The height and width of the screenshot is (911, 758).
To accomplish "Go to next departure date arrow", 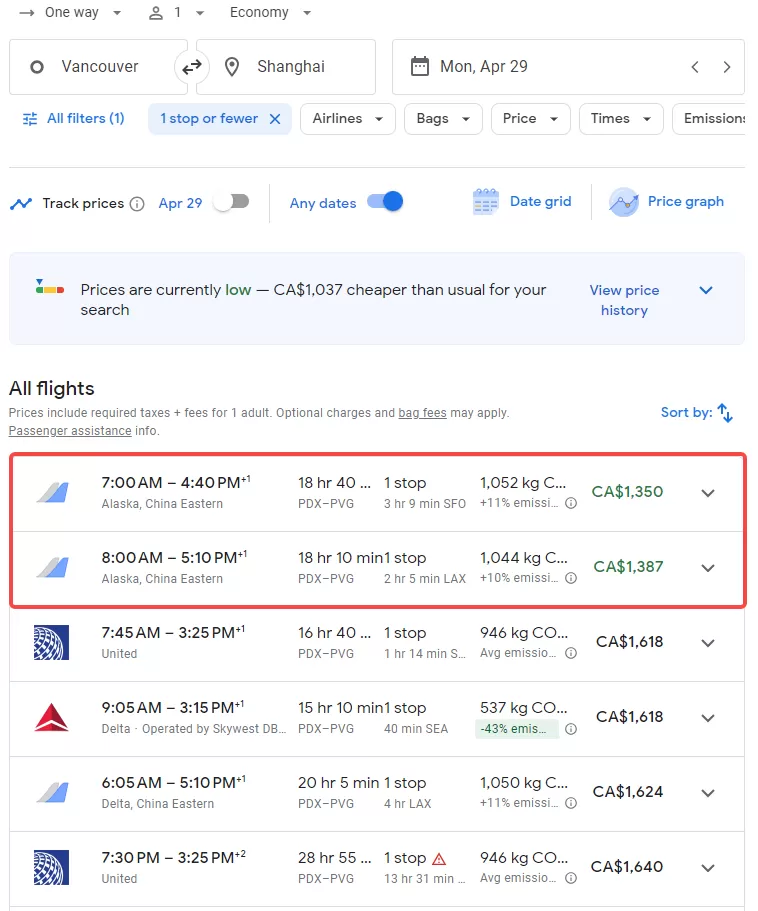I will (727, 67).
